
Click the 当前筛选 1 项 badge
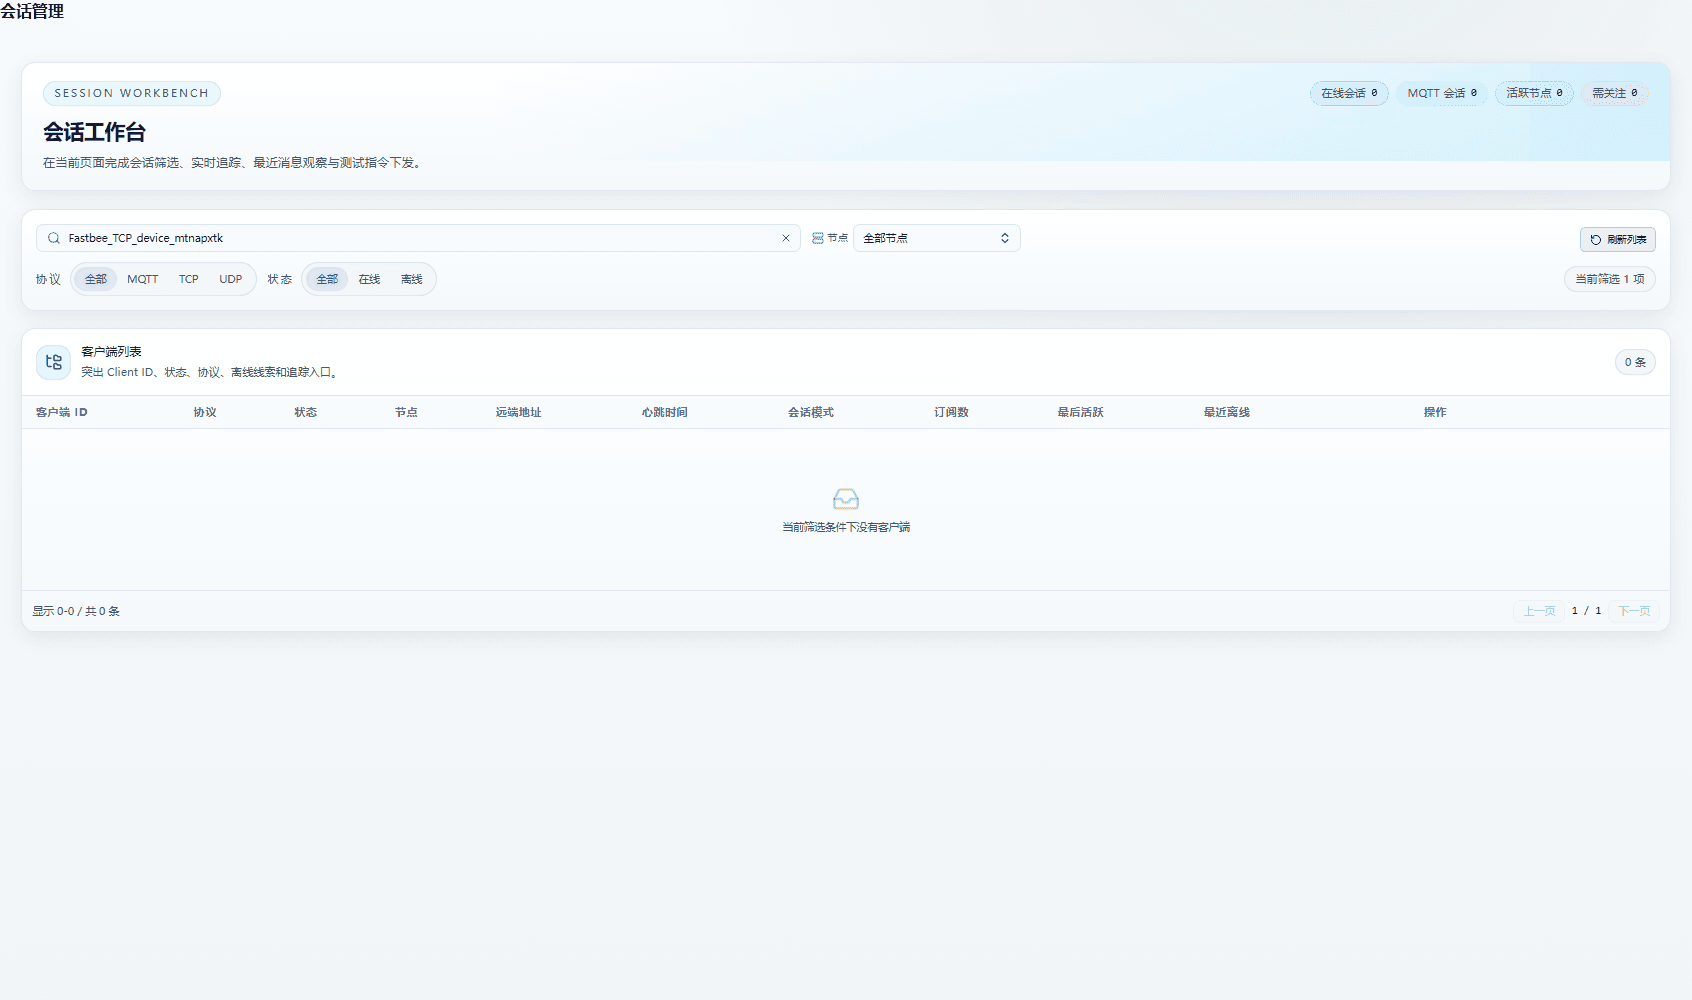(x=1609, y=279)
